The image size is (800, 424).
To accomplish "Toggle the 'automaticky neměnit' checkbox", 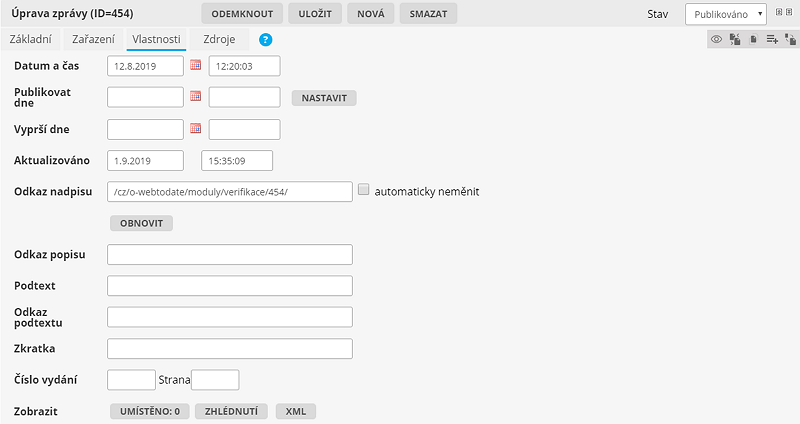I will [364, 190].
